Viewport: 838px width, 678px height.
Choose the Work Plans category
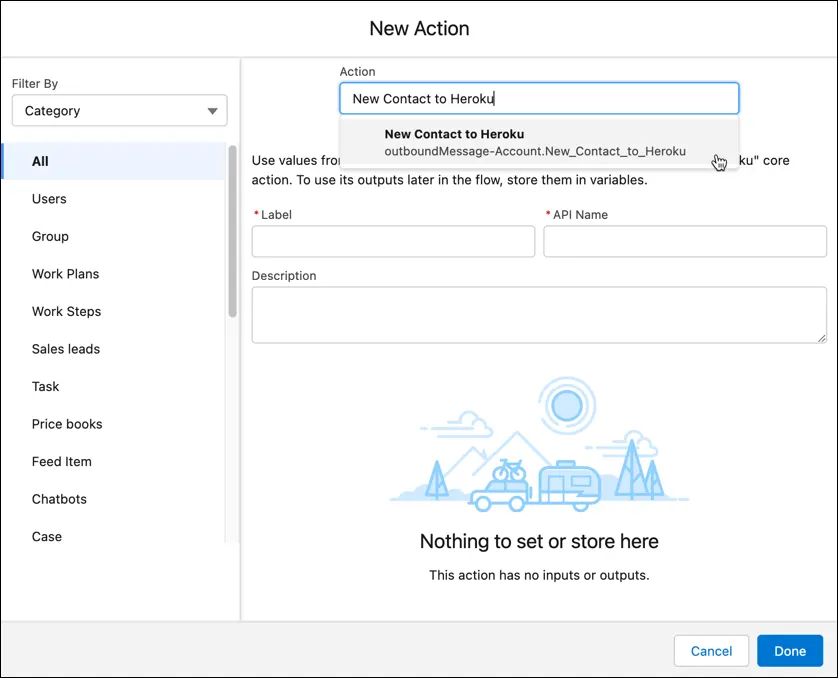(x=114, y=274)
